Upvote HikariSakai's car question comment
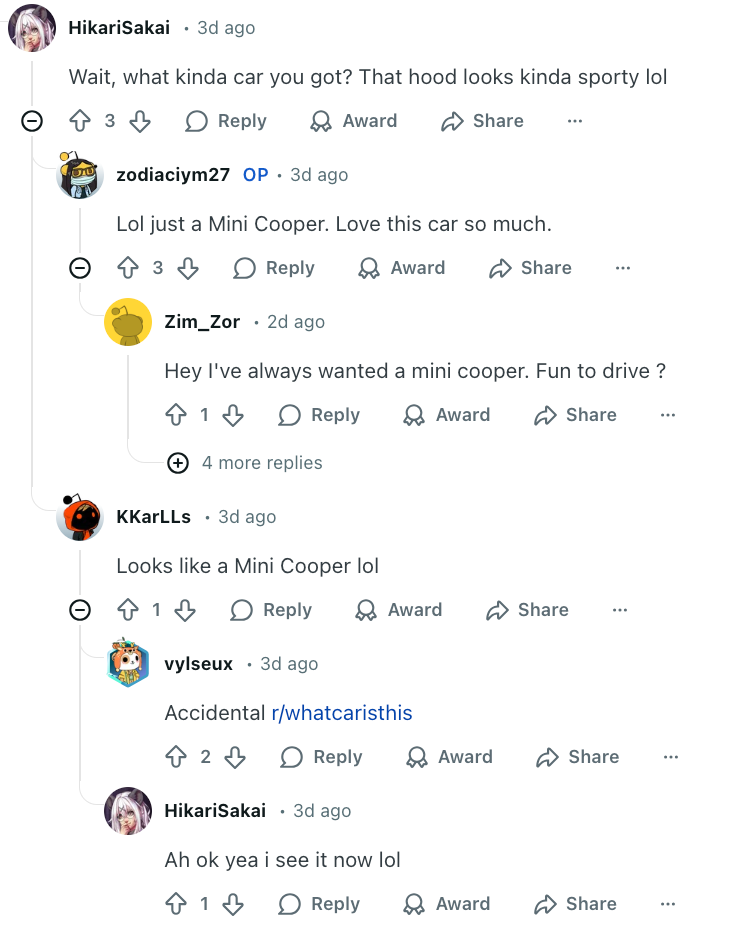 point(80,121)
